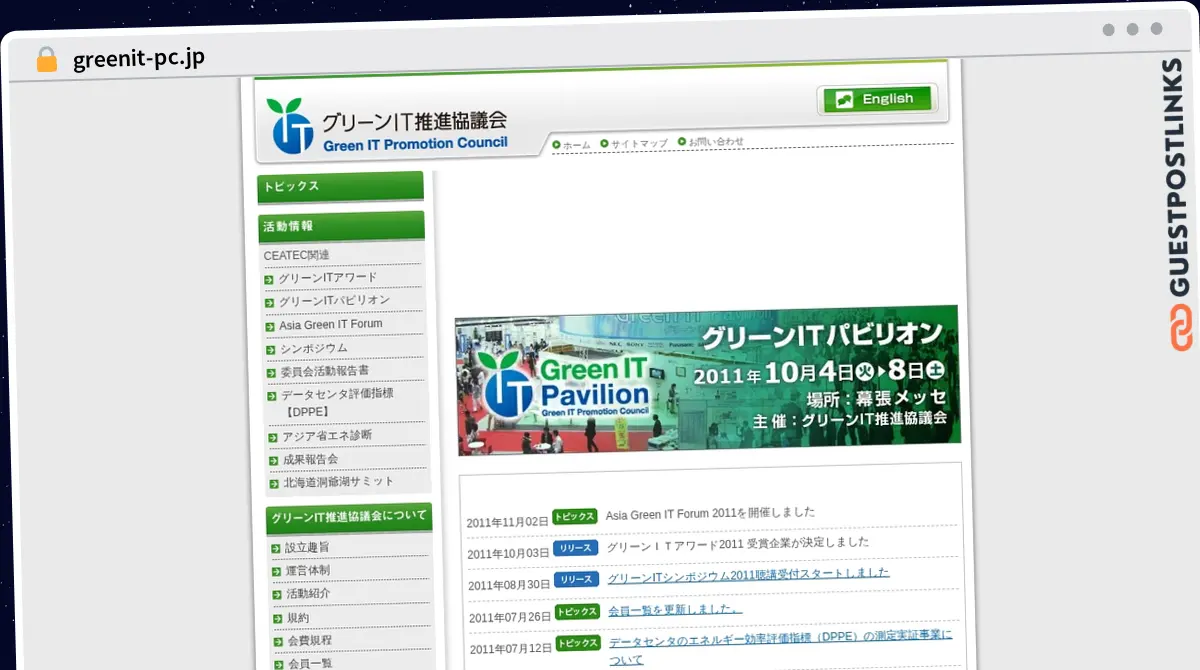Image resolution: width=1200 pixels, height=670 pixels.
Task: Open the 会員一覧を更新しました news link
Action: click(x=675, y=610)
